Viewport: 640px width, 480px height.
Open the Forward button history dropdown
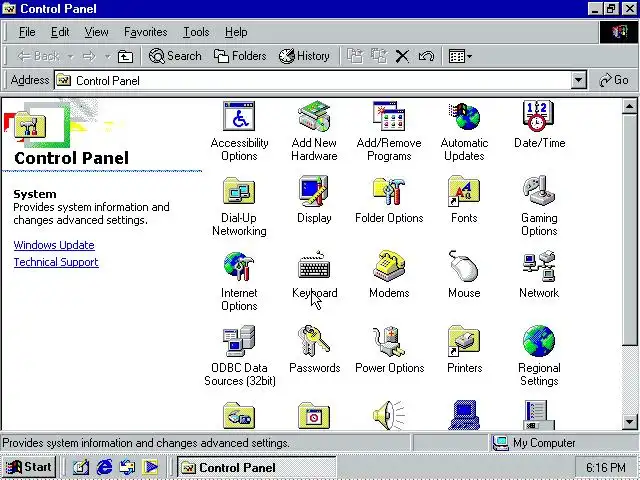pyautogui.click(x=107, y=56)
